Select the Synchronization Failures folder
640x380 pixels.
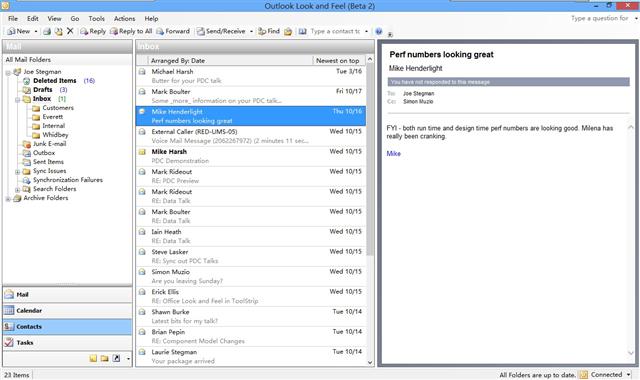click(x=68, y=180)
